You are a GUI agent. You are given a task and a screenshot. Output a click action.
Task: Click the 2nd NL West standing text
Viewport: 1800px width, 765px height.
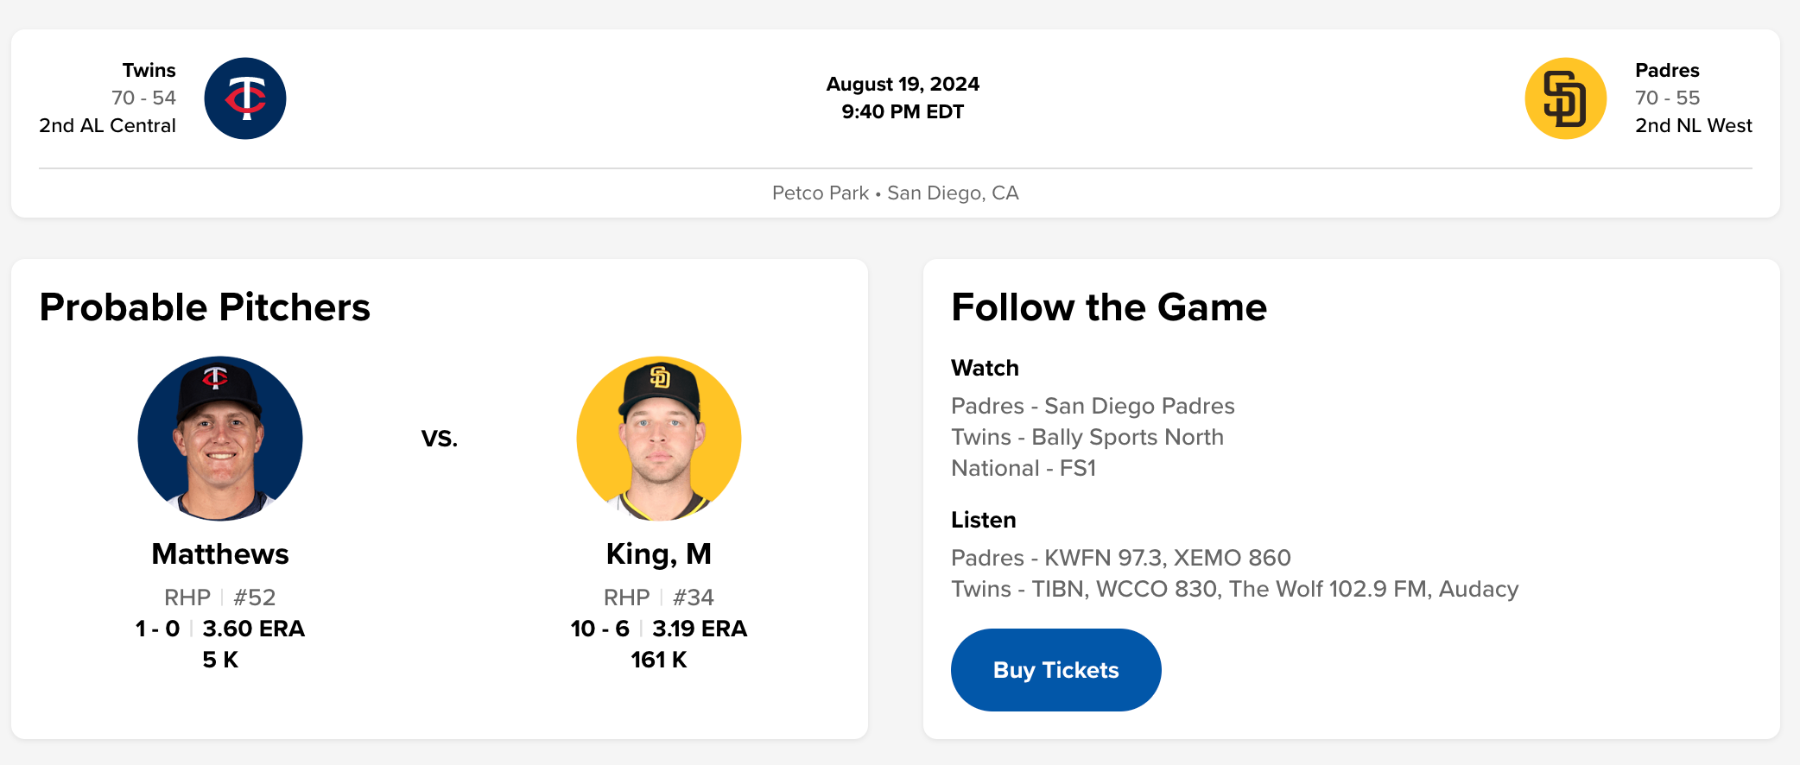tap(1693, 126)
